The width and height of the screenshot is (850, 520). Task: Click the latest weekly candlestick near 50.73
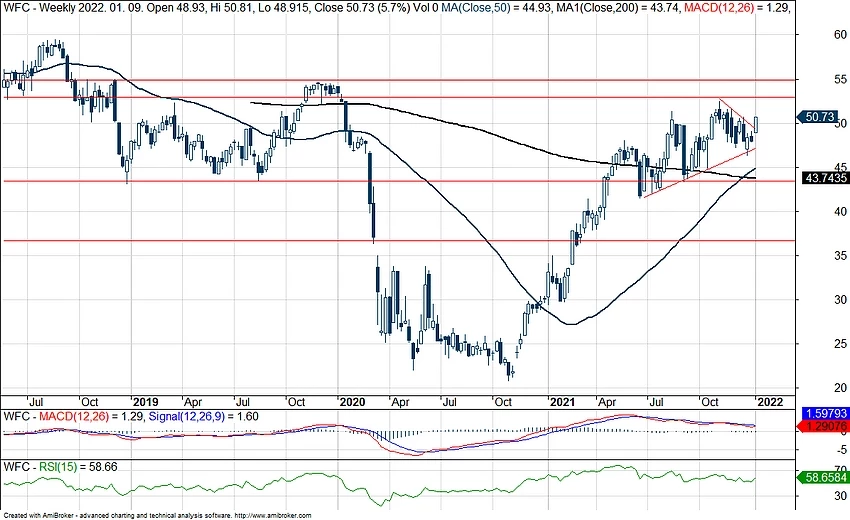(756, 124)
